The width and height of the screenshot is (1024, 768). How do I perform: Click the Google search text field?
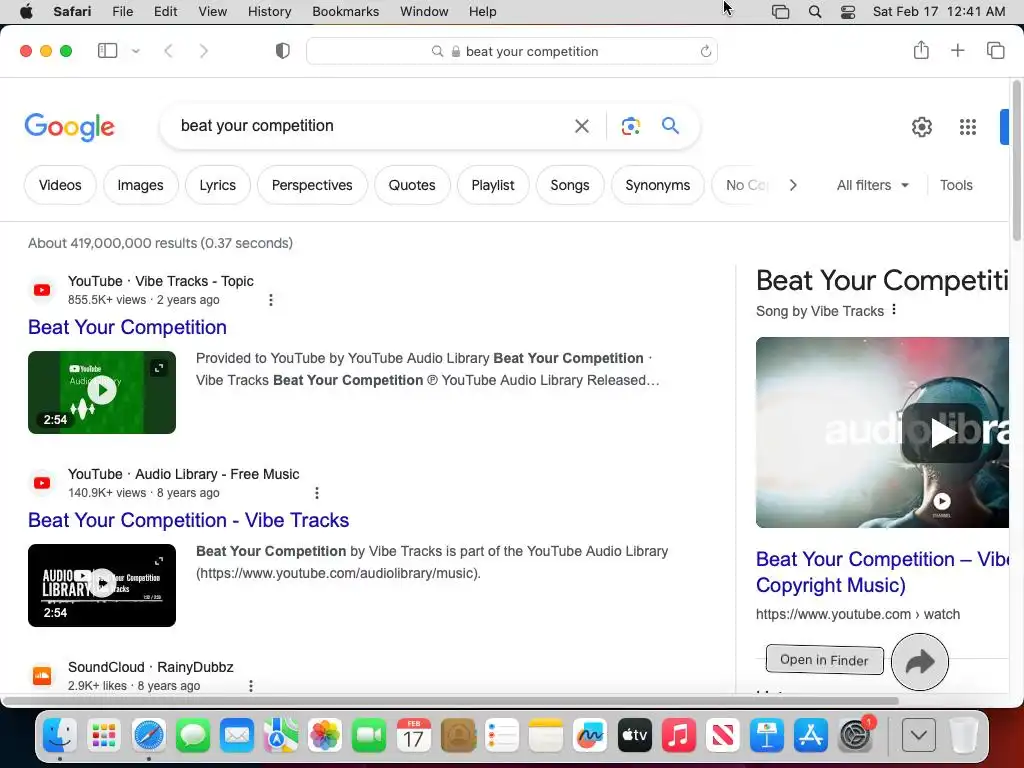369,125
